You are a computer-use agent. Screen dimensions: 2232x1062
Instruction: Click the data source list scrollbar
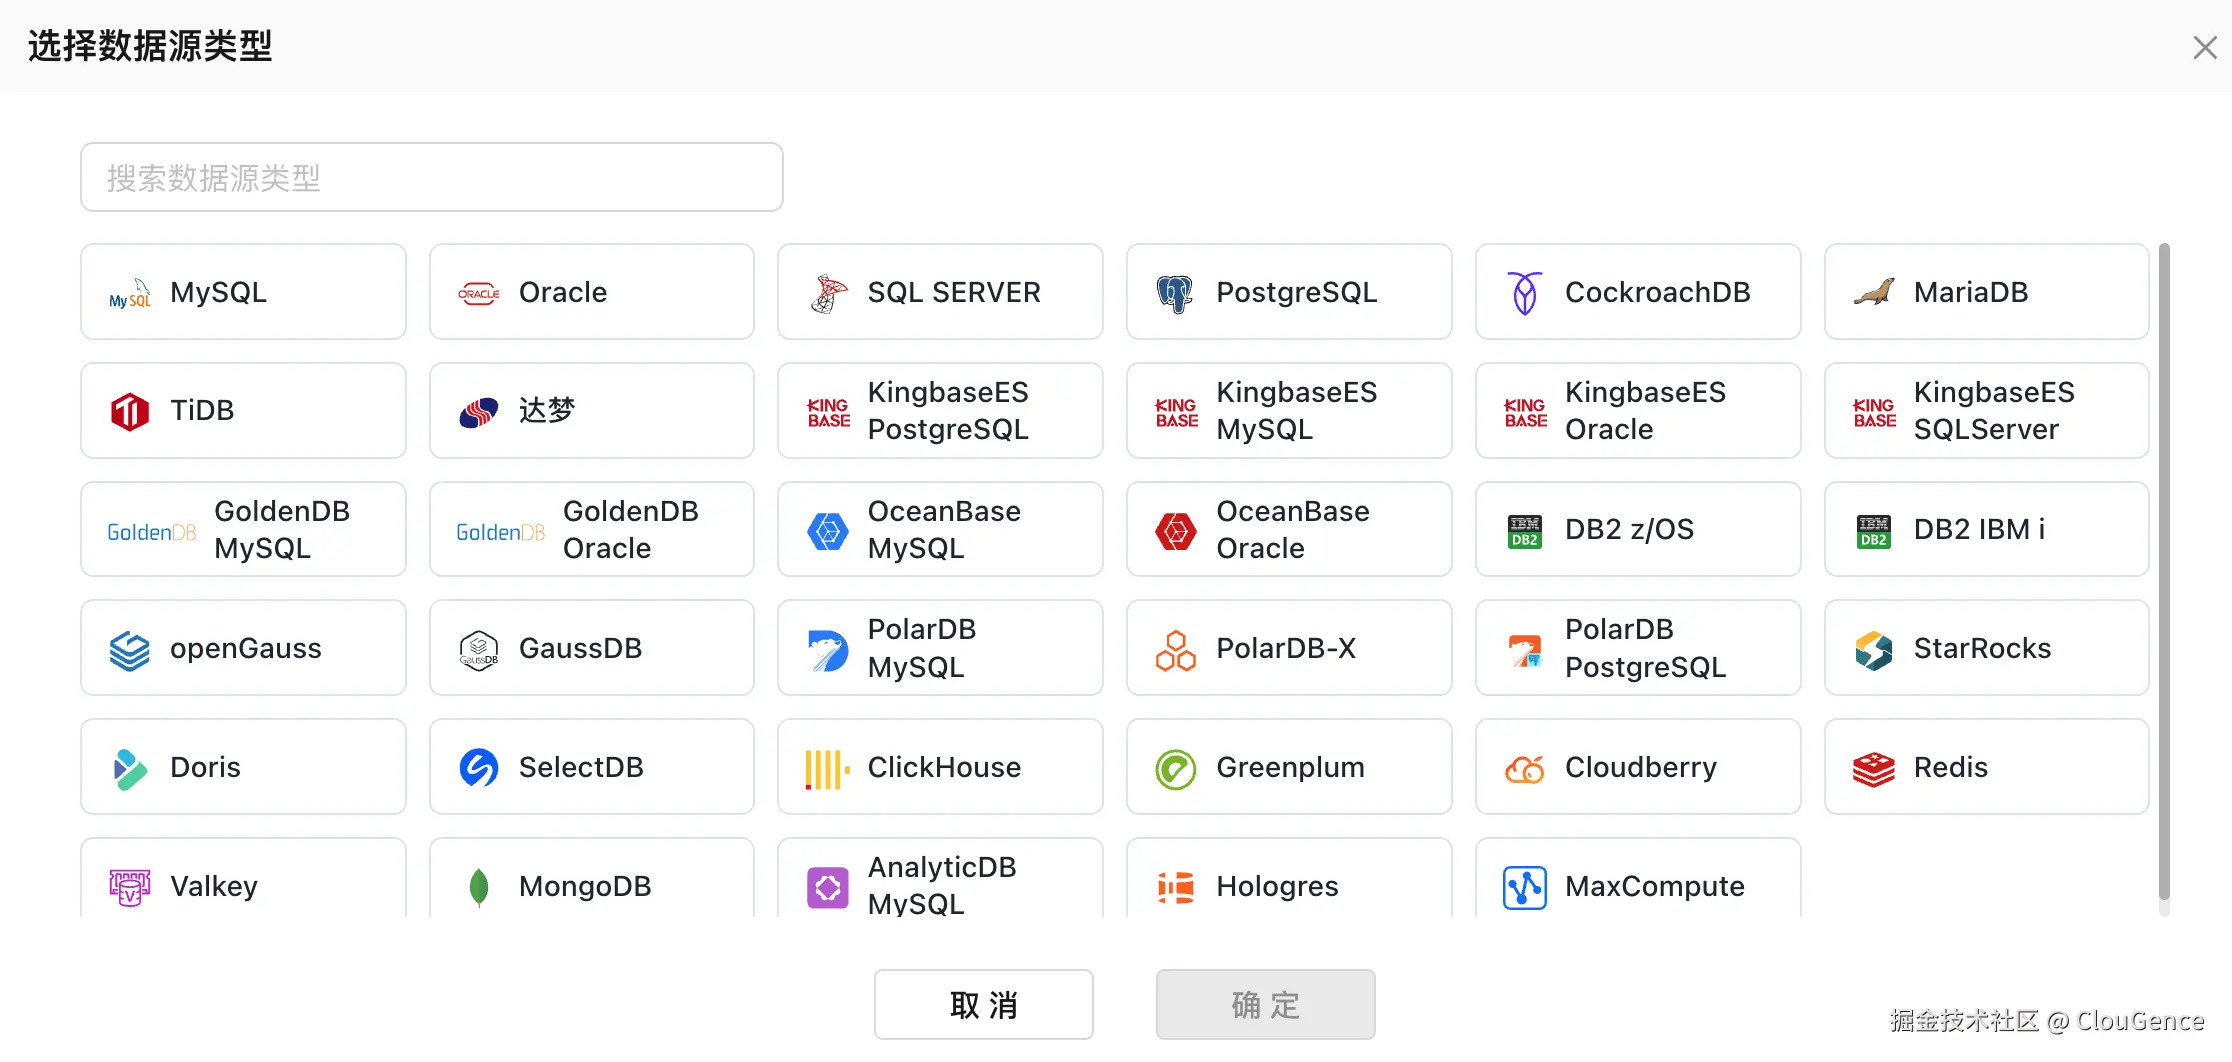[2164, 572]
